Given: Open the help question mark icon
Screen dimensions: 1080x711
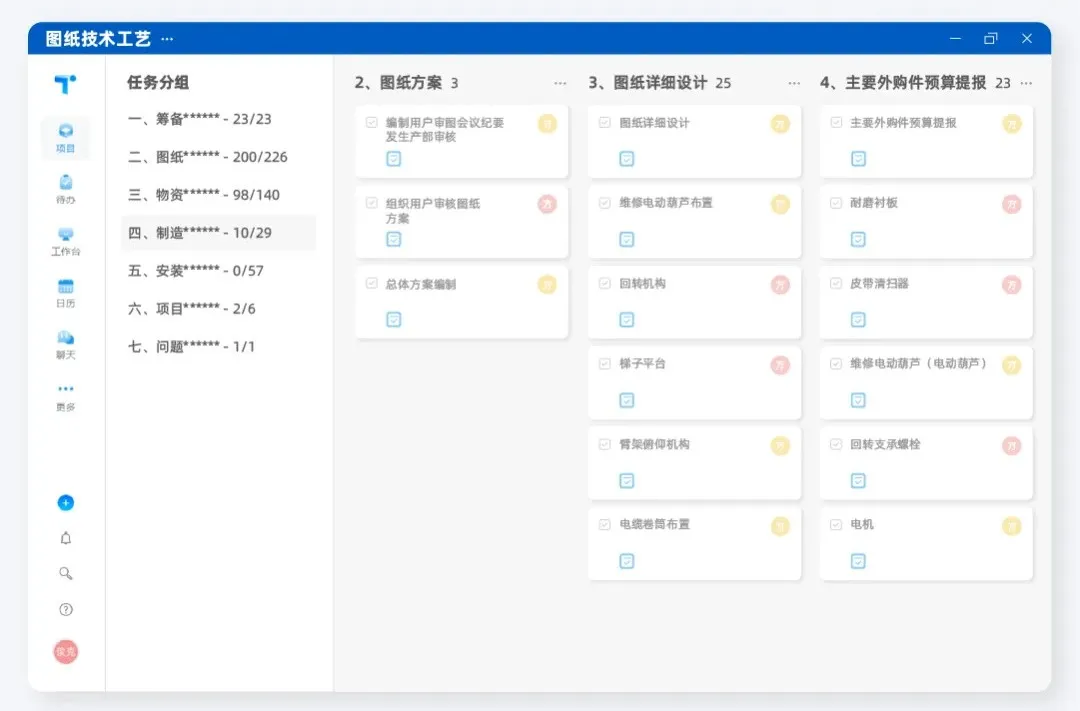Looking at the screenshot, I should pyautogui.click(x=65, y=609).
